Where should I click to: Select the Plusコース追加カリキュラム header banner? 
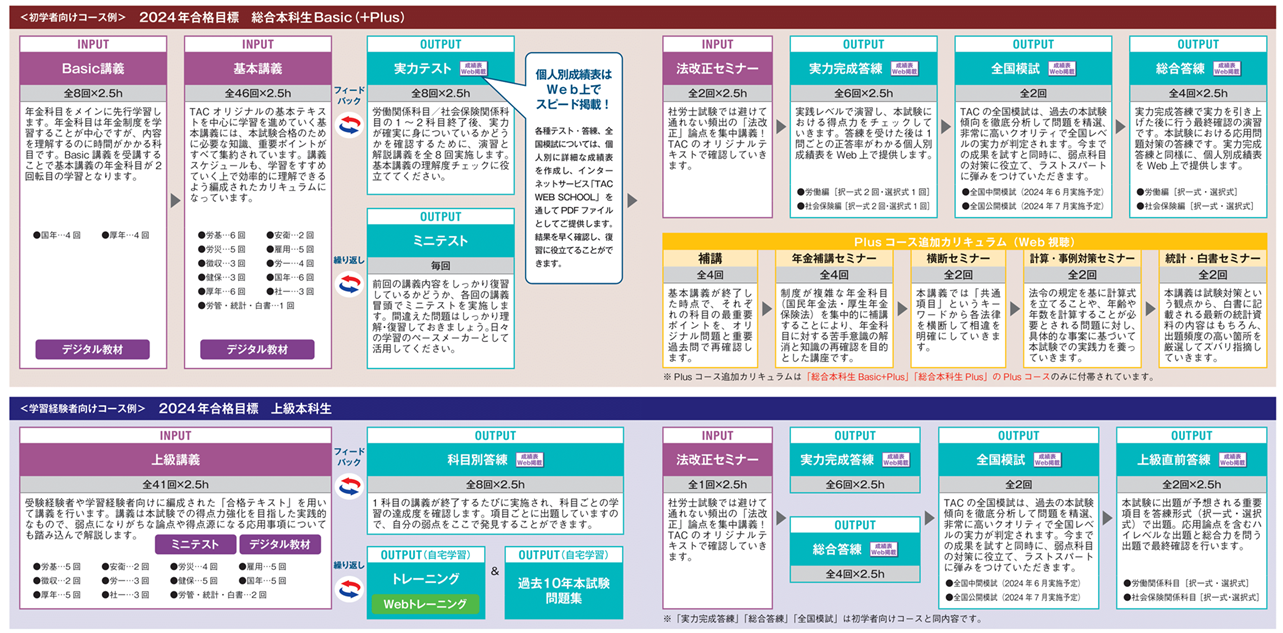pyautogui.click(x=963, y=242)
